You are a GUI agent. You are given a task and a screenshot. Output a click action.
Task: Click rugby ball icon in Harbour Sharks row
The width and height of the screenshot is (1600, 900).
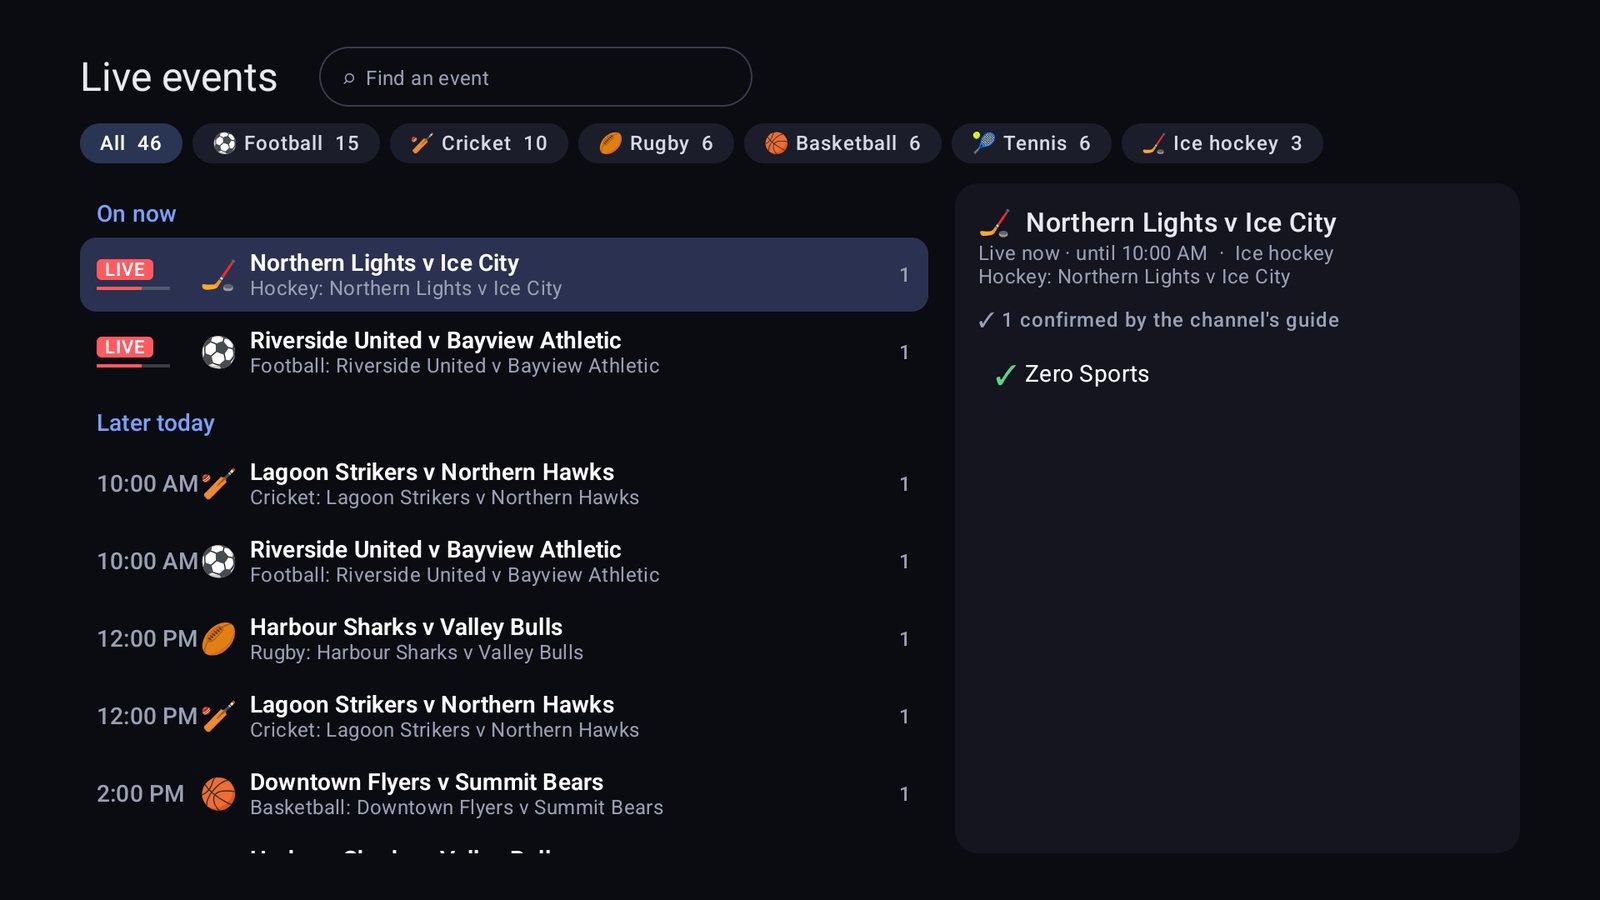tap(218, 639)
